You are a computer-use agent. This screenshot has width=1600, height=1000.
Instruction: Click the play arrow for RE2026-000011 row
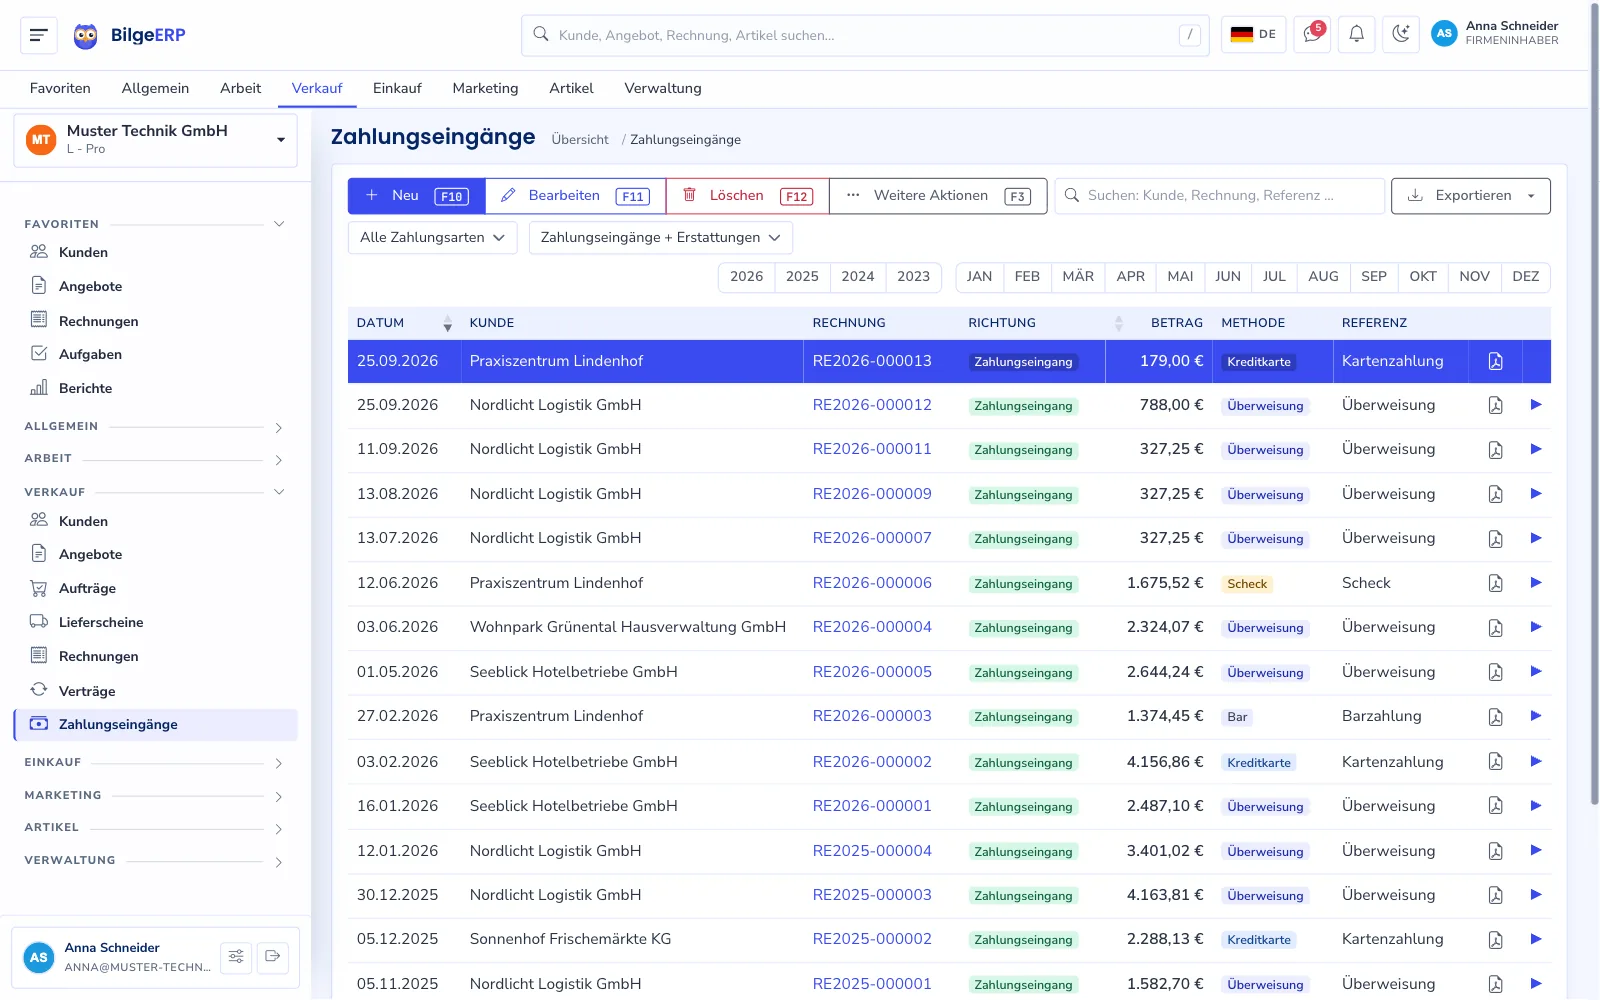click(x=1536, y=449)
